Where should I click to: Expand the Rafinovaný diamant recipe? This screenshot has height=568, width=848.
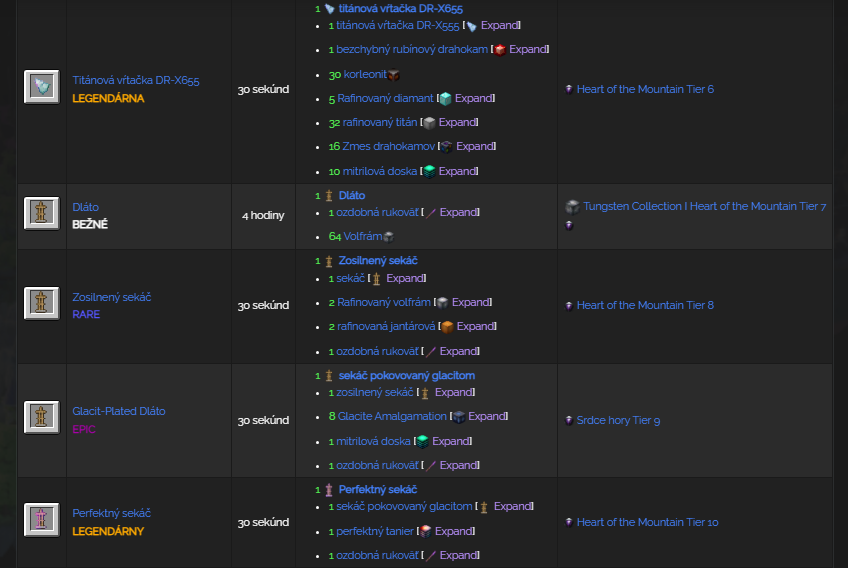(x=474, y=98)
